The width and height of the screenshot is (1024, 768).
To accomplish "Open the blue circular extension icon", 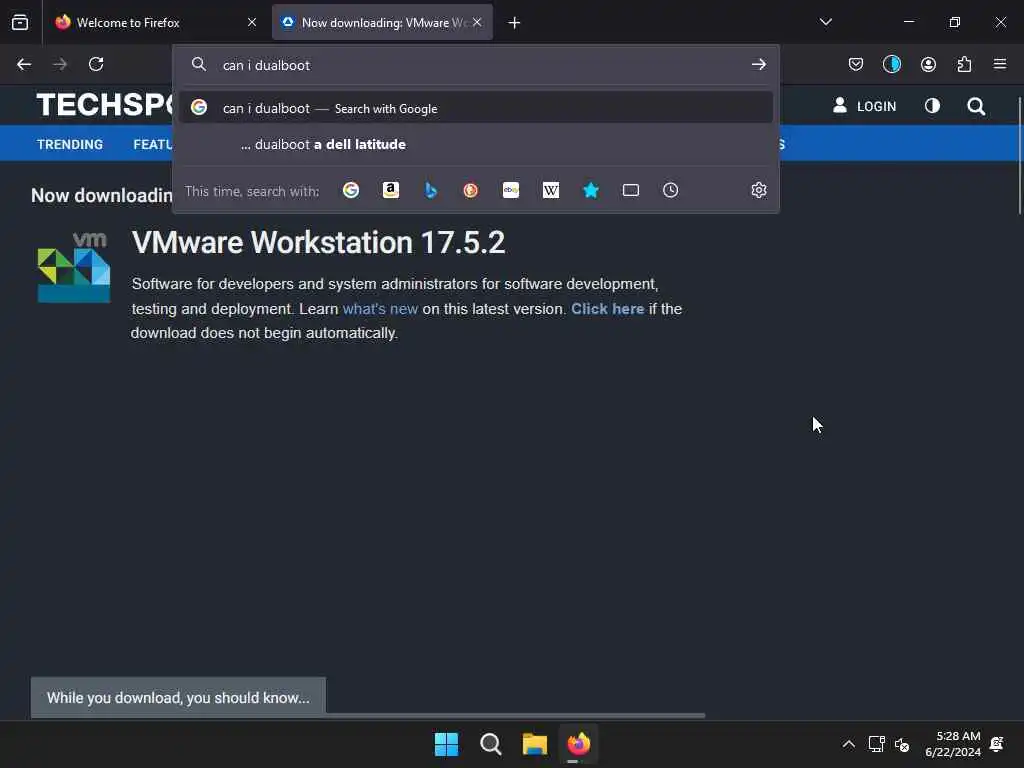I will 891,64.
